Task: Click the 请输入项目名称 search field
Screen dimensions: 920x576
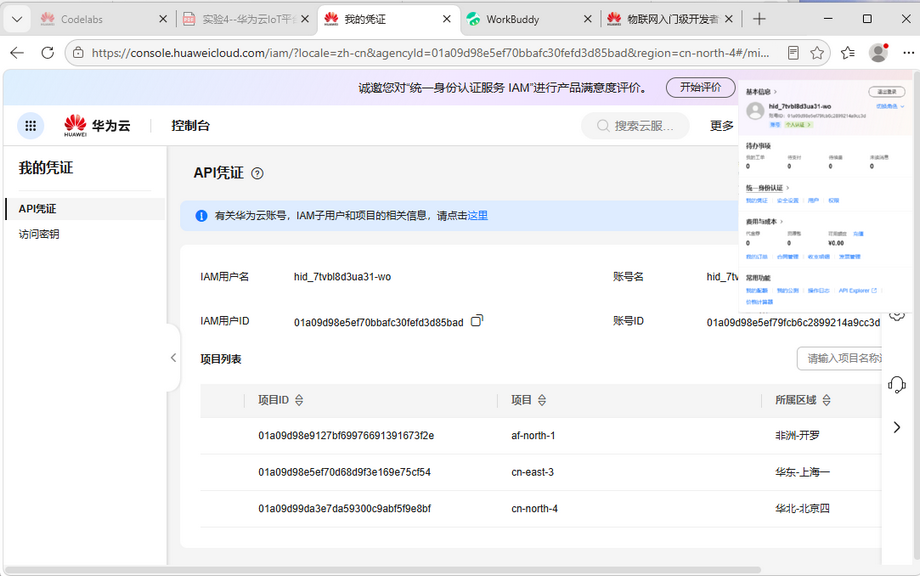Action: click(x=840, y=358)
